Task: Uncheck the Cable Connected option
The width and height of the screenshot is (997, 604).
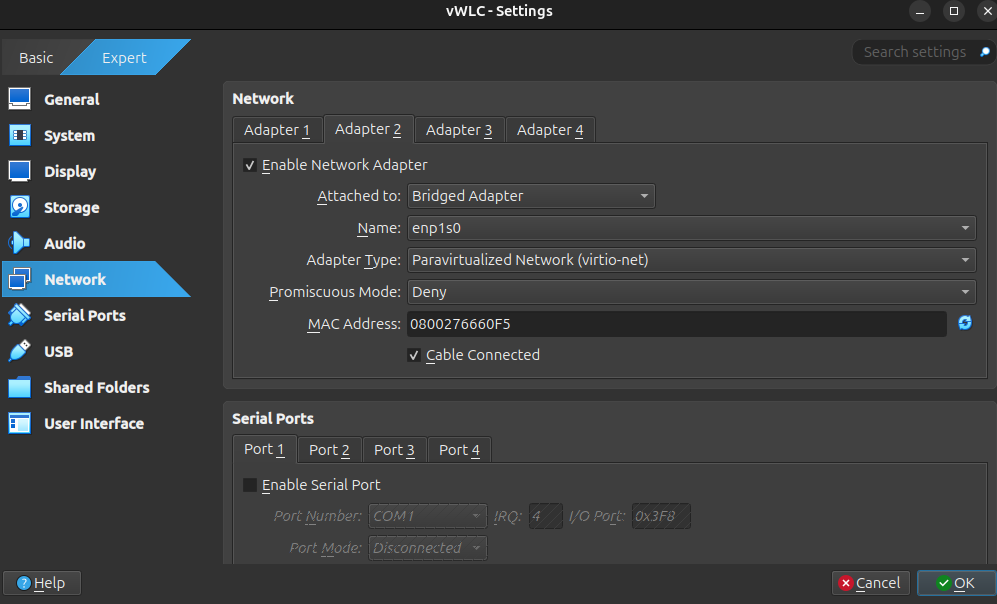Action: click(414, 355)
